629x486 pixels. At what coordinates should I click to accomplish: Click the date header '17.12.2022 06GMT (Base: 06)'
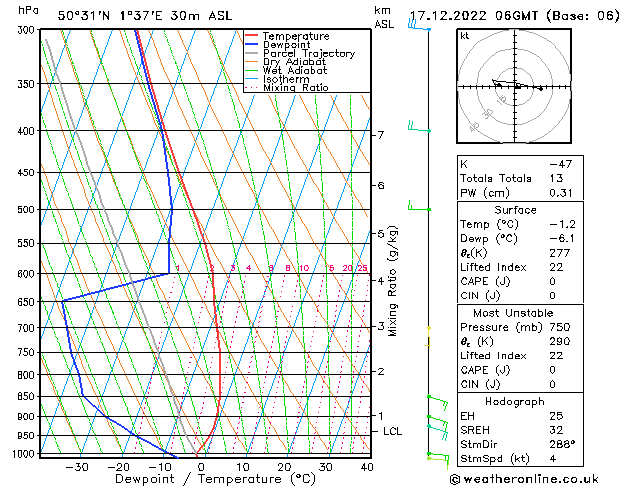click(x=514, y=16)
